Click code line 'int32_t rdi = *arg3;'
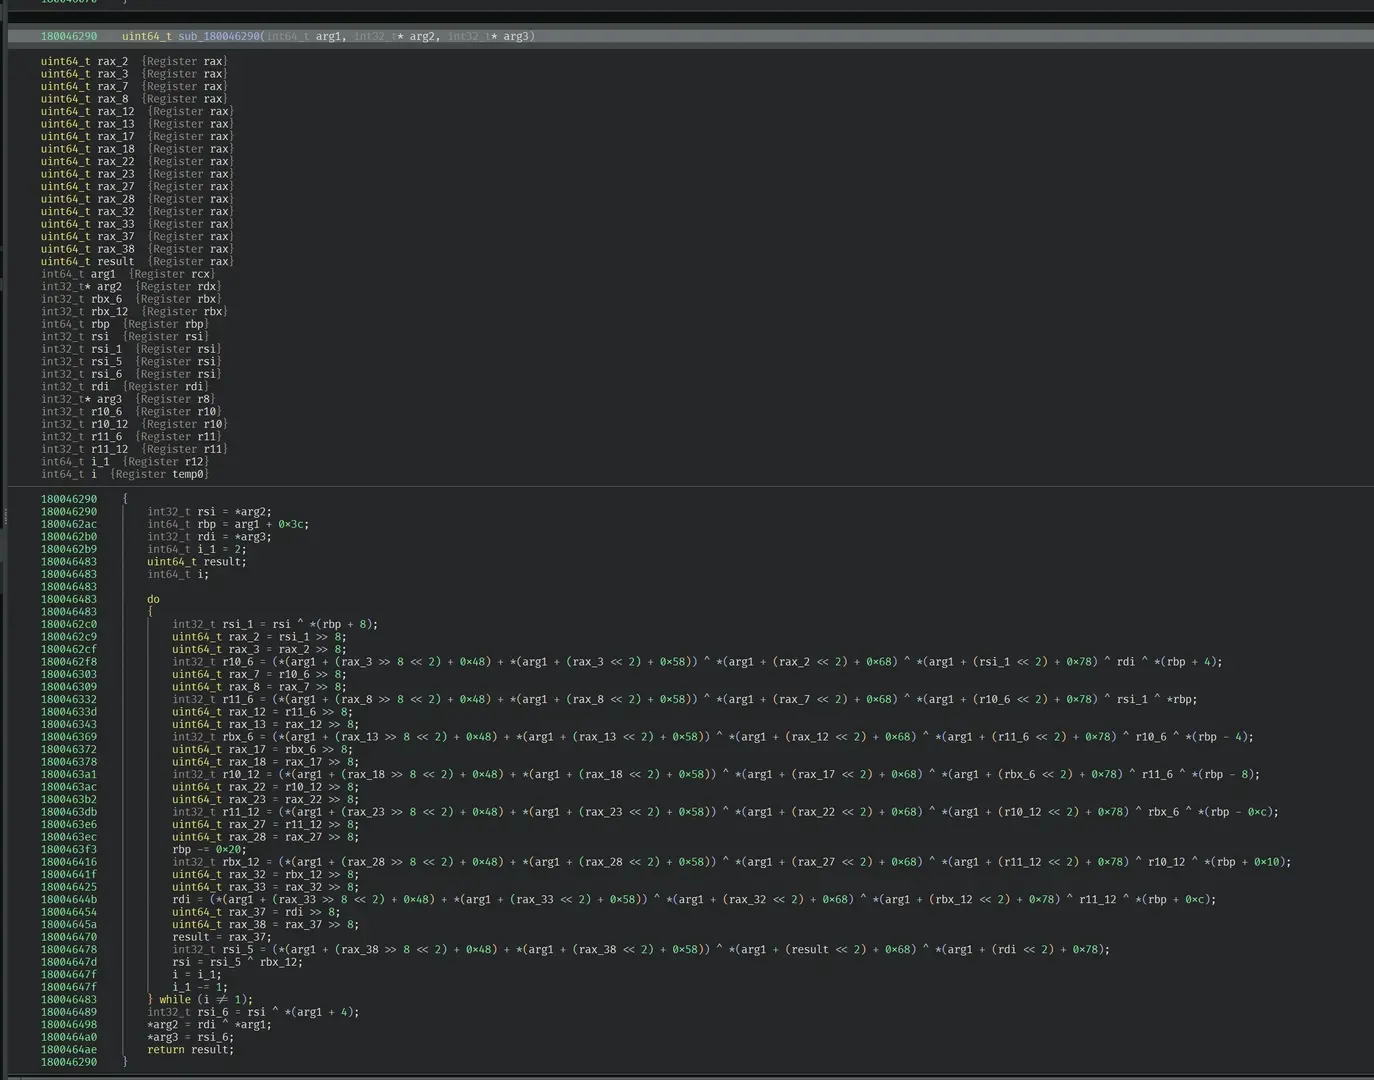 pyautogui.click(x=209, y=536)
